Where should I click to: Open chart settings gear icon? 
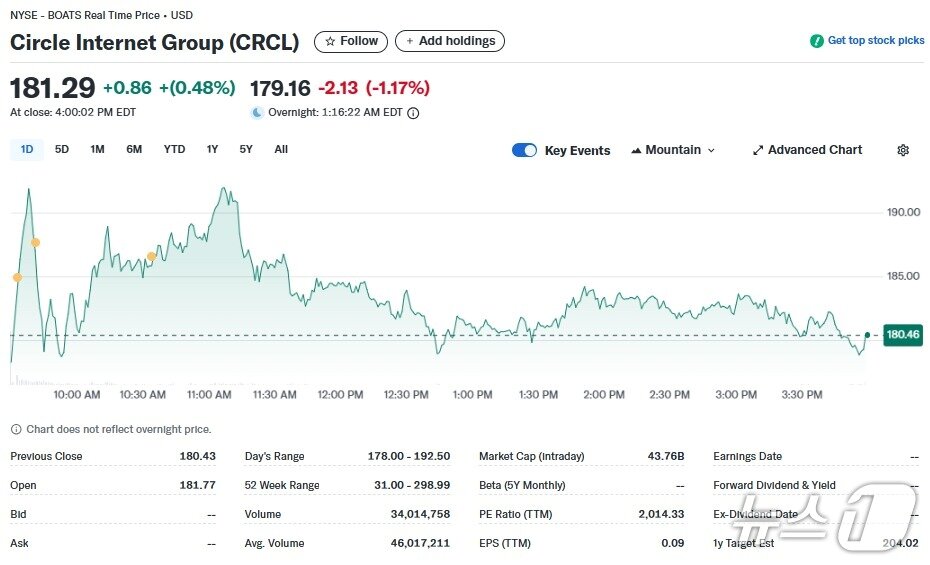(903, 150)
